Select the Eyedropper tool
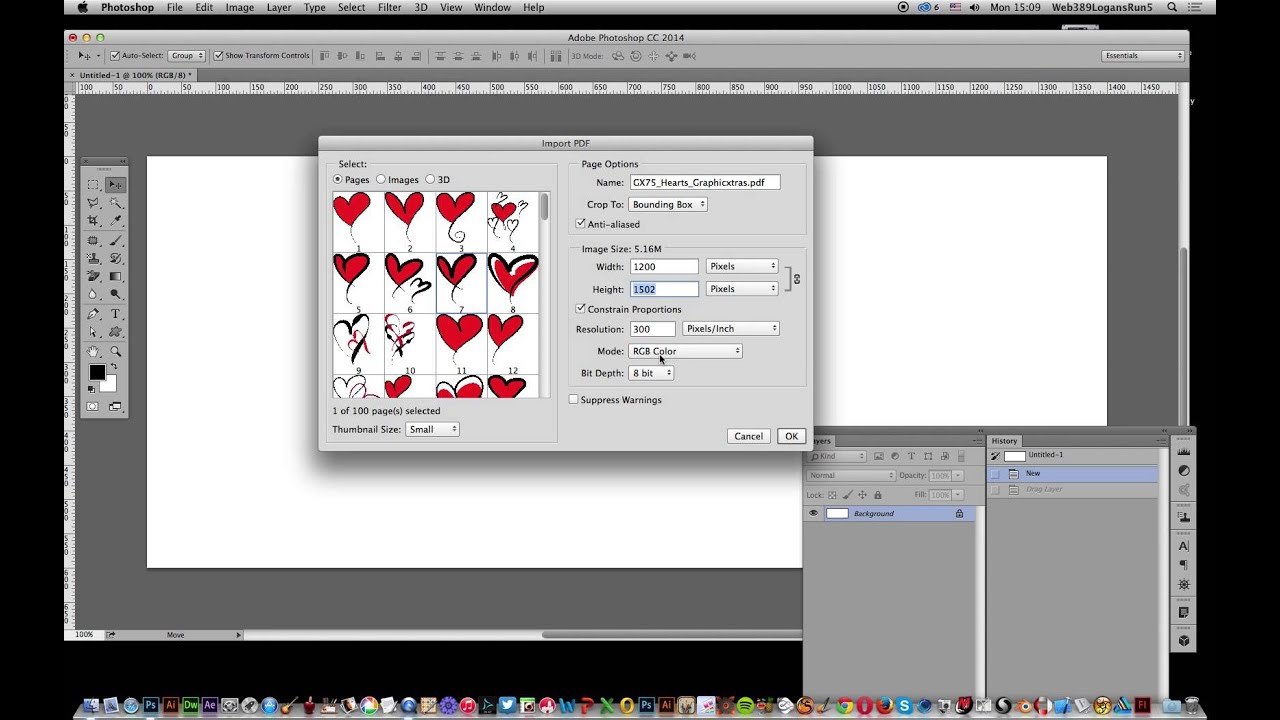Screen dimensions: 1280x720 click(x=116, y=220)
